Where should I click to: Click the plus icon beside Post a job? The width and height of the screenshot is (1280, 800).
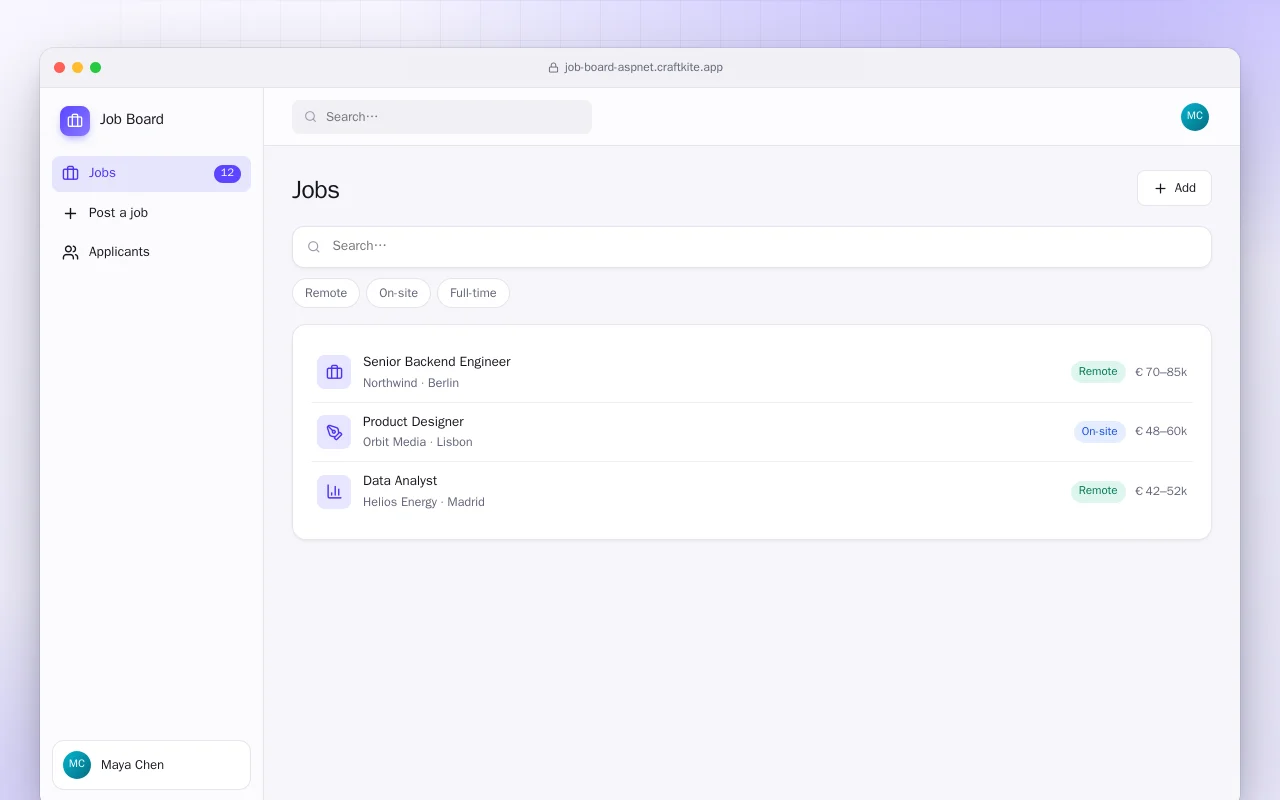click(x=70, y=213)
